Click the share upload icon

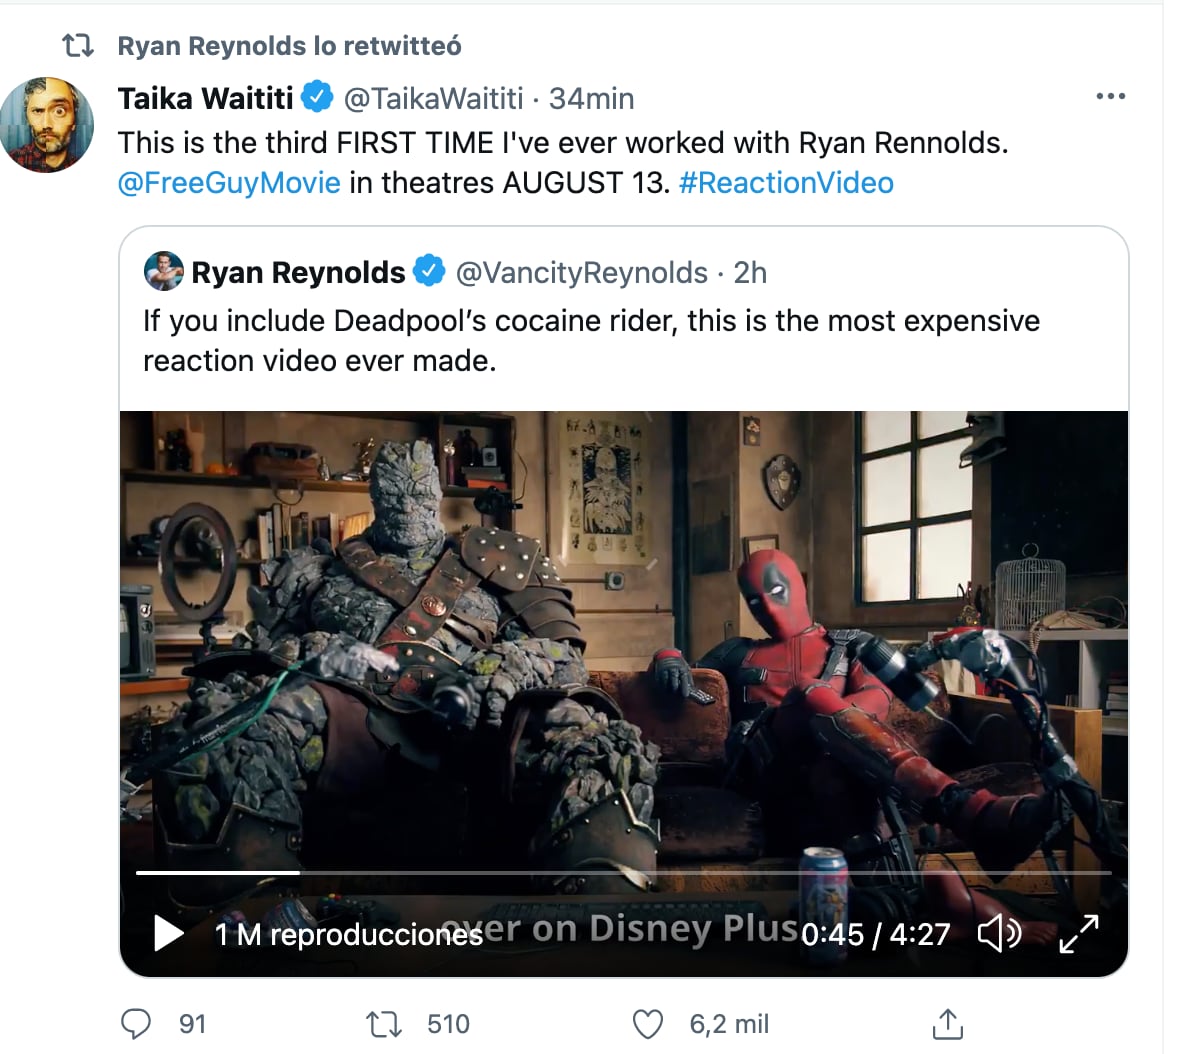(x=947, y=1024)
